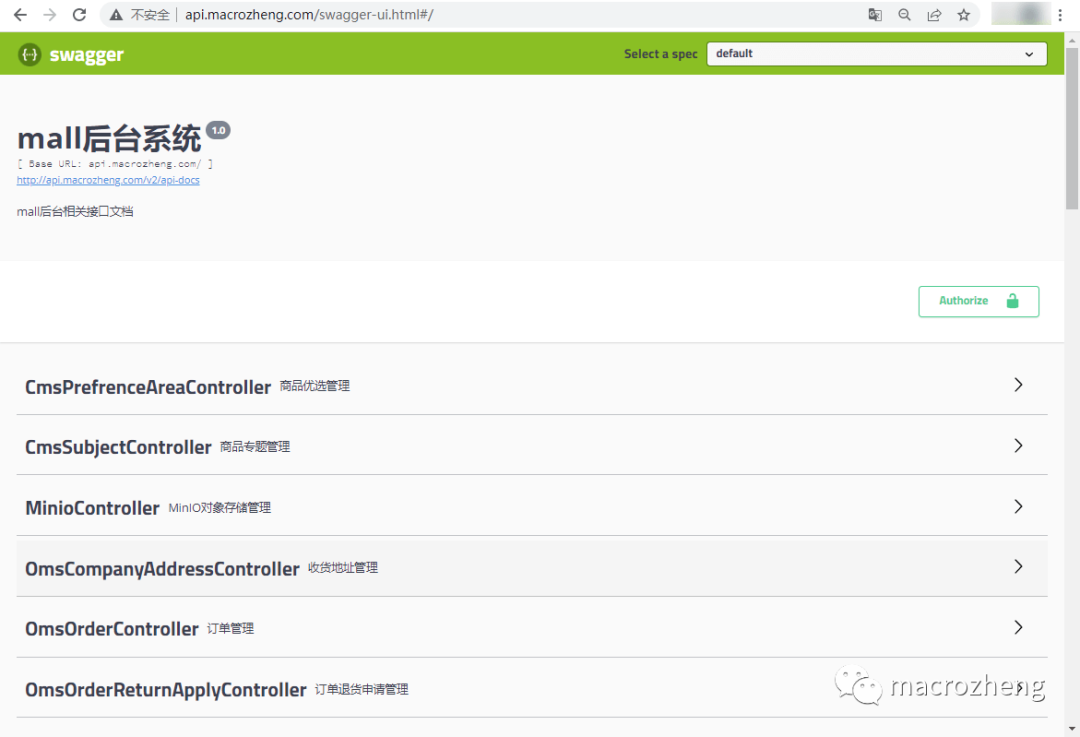
Task: Open the api-docs hyperlink
Action: pyautogui.click(x=108, y=180)
